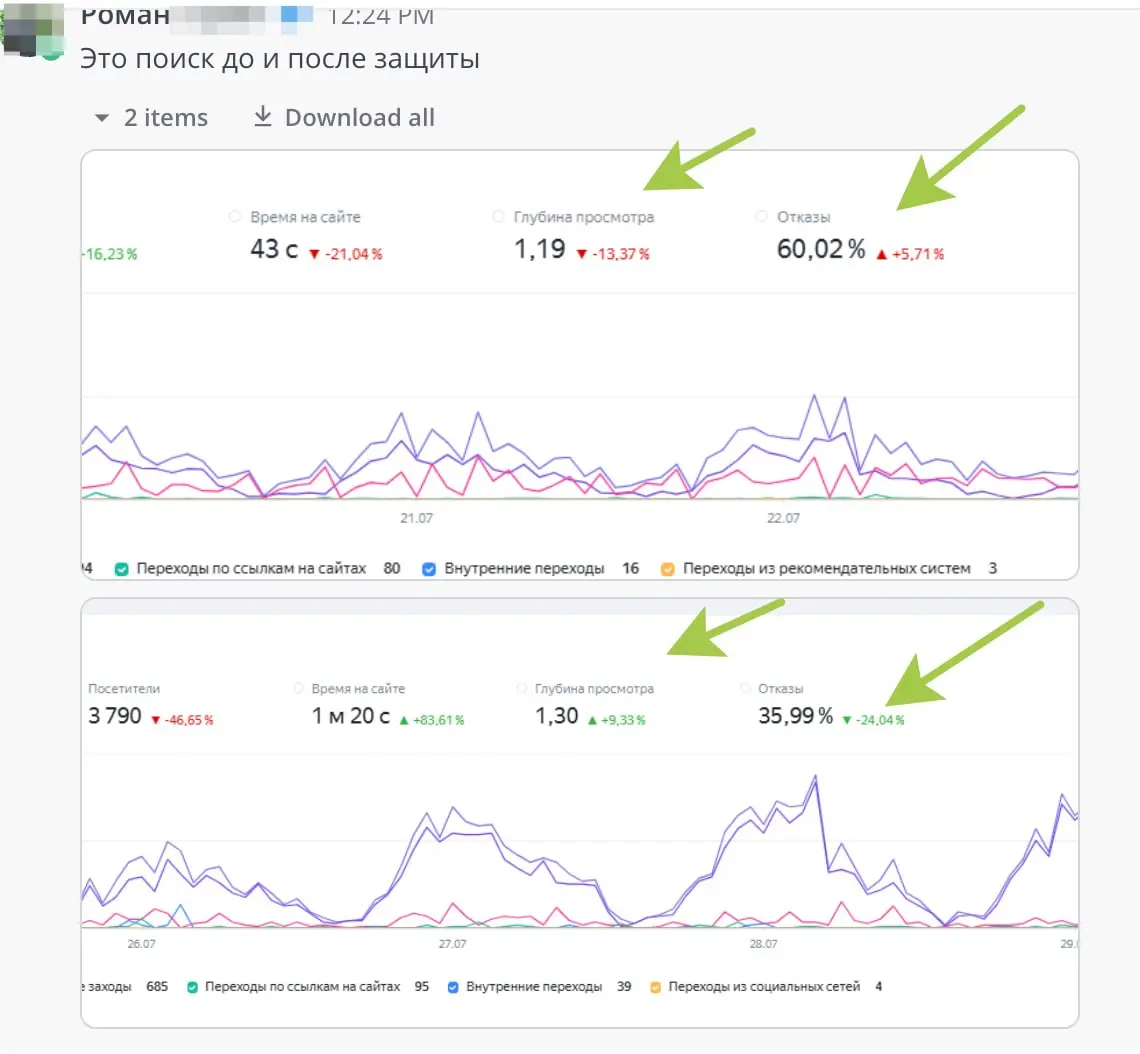Image resolution: width=1140 pixels, height=1054 pixels.
Task: Click the sender name Роман
Action: tap(125, 16)
